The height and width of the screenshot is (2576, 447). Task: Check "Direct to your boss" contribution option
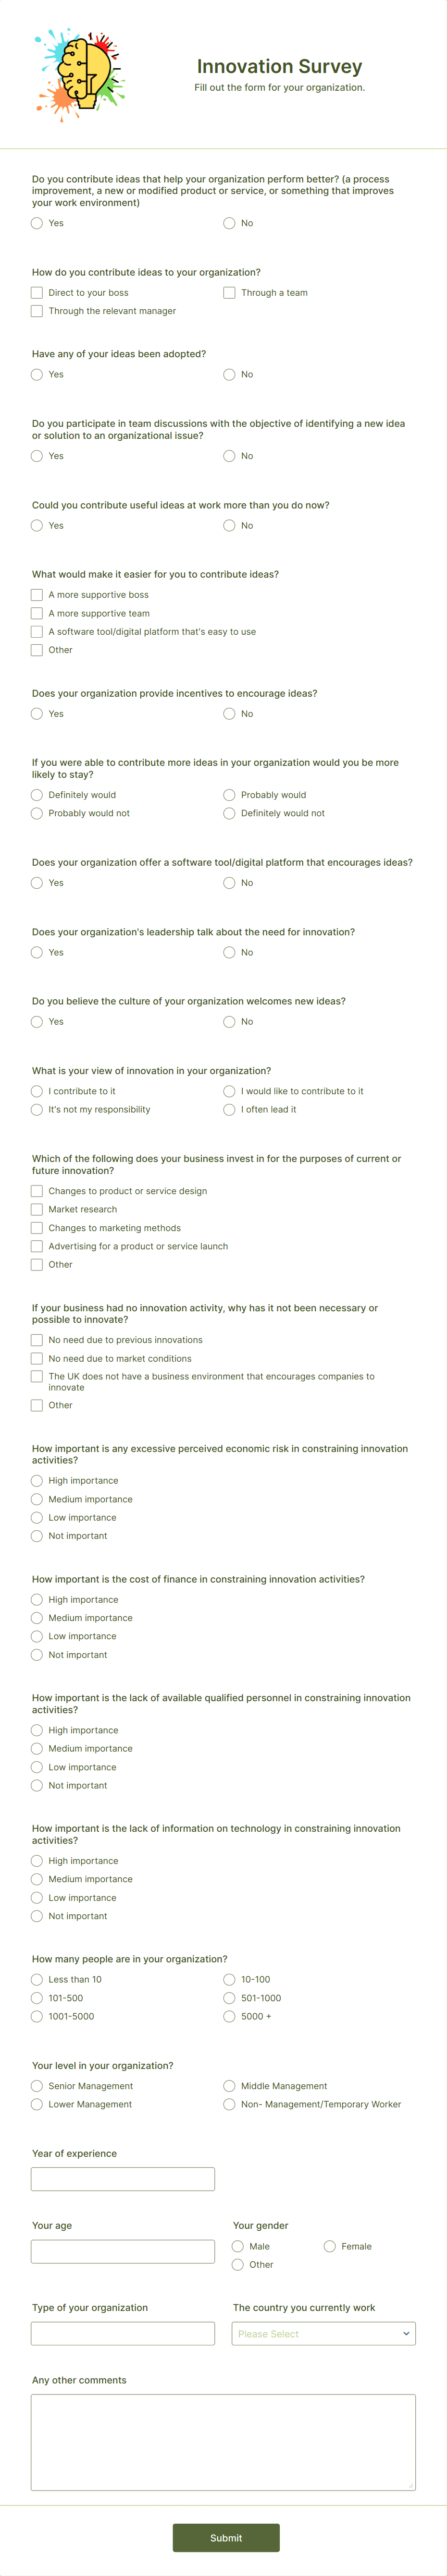pos(36,292)
